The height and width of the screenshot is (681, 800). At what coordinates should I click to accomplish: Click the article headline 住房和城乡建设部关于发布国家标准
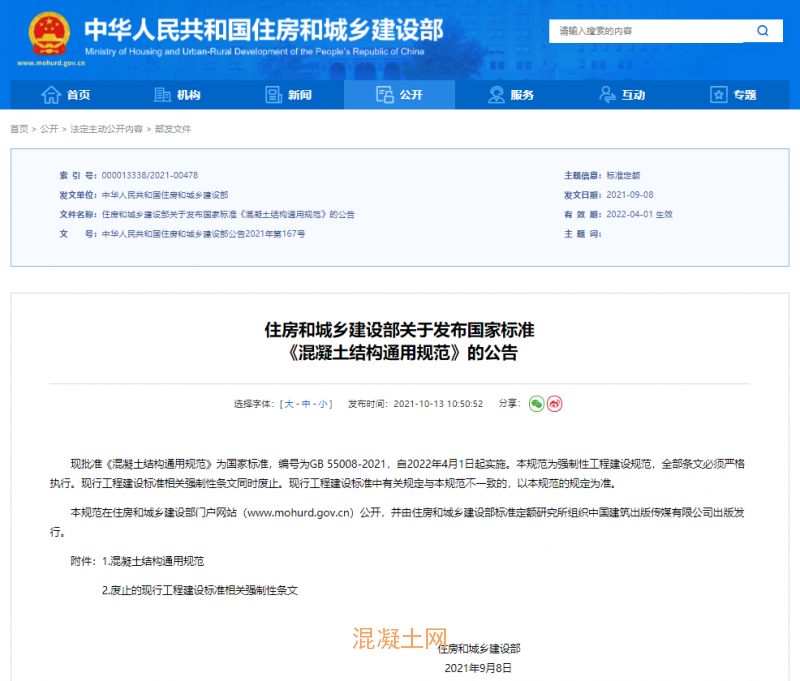click(399, 330)
